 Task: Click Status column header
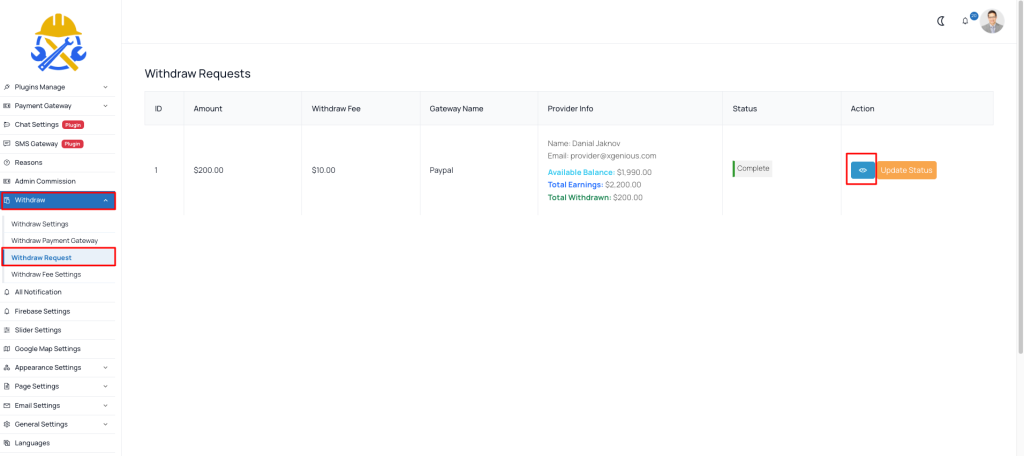(744, 108)
